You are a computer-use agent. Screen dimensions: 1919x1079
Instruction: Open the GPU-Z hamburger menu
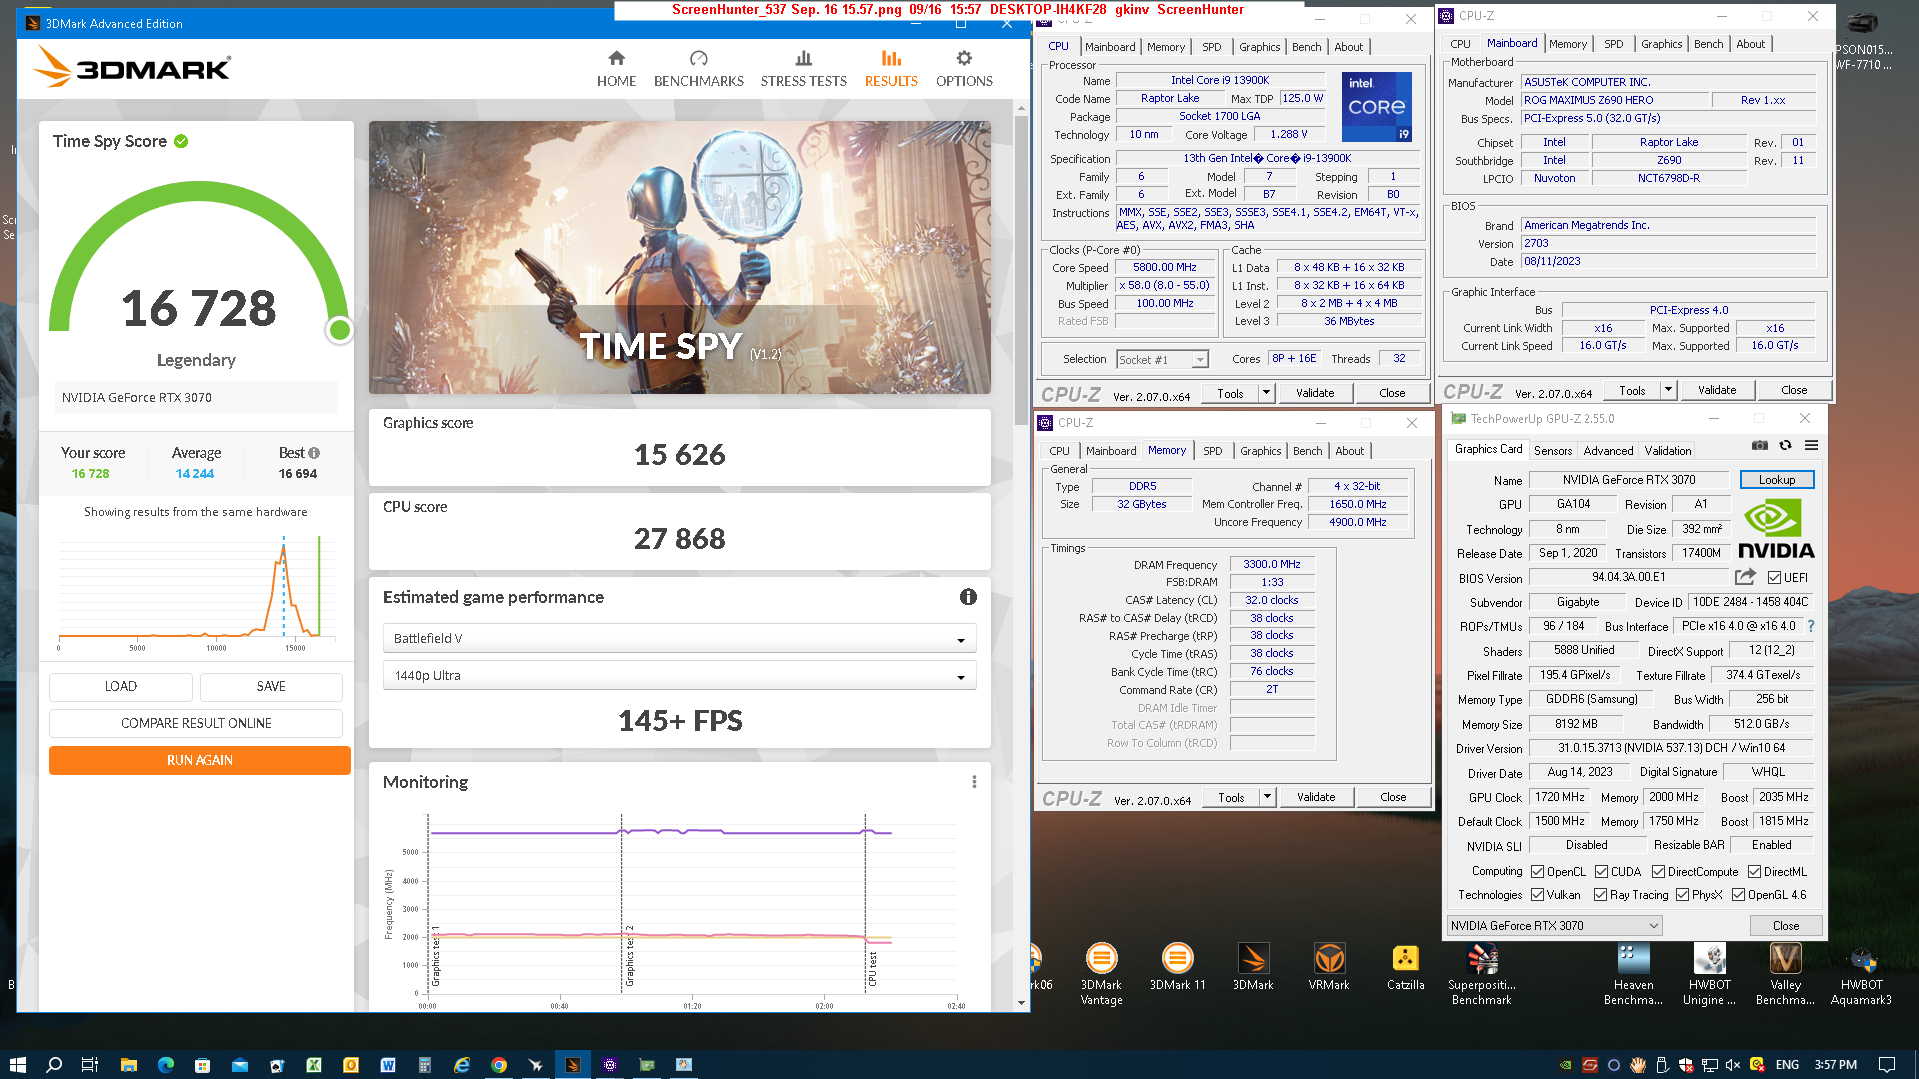(1811, 446)
